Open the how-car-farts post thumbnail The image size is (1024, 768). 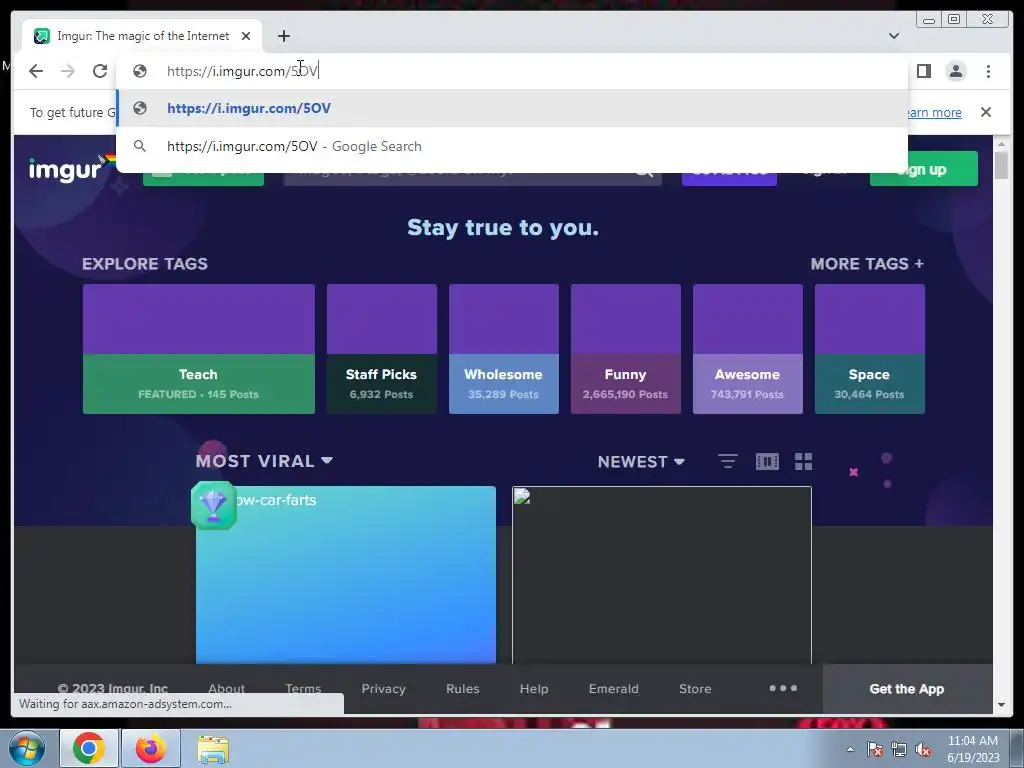coord(346,575)
